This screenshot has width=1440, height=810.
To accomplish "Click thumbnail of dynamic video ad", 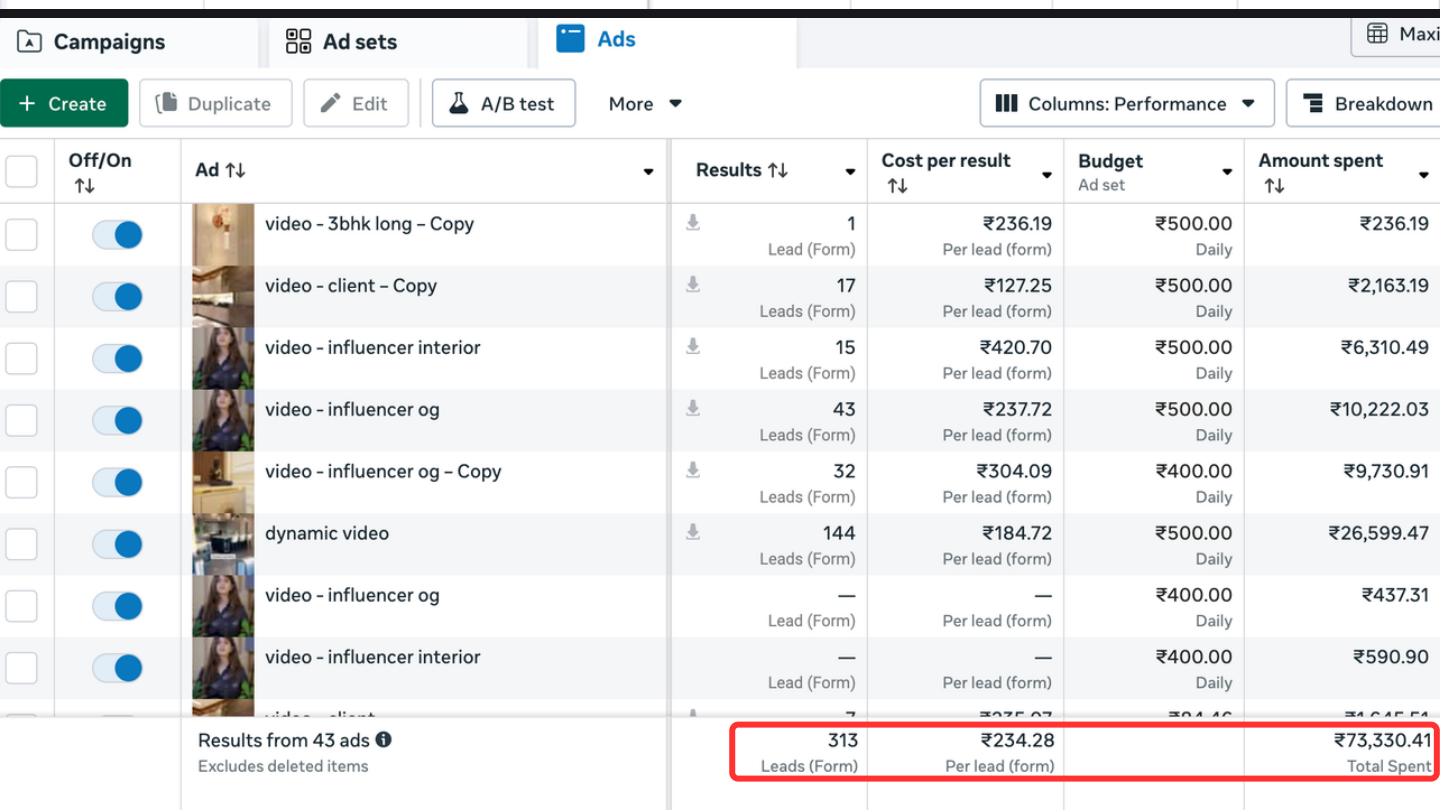I will tap(223, 545).
